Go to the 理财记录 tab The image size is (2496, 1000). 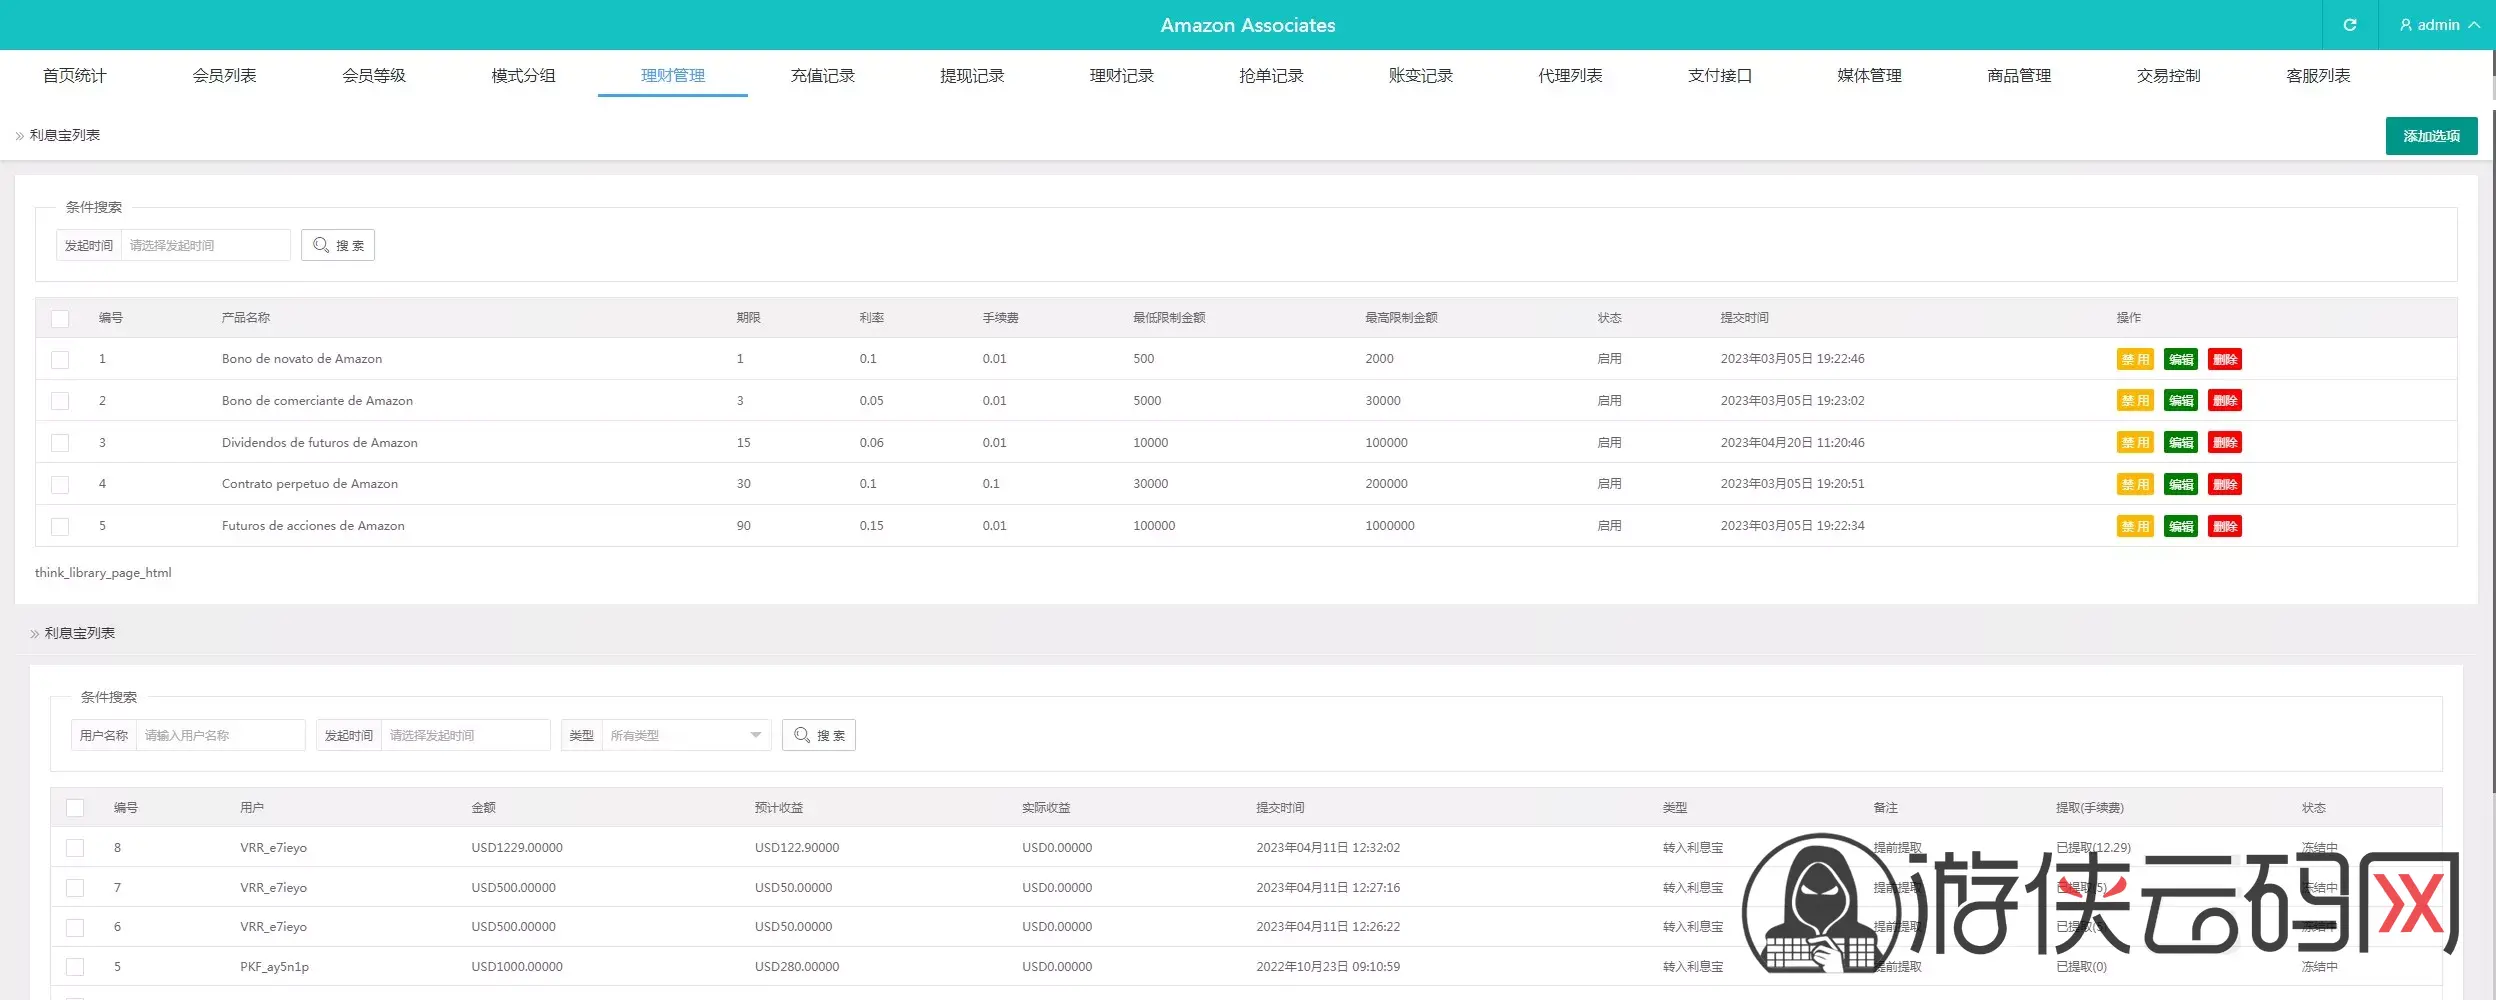click(x=1122, y=76)
